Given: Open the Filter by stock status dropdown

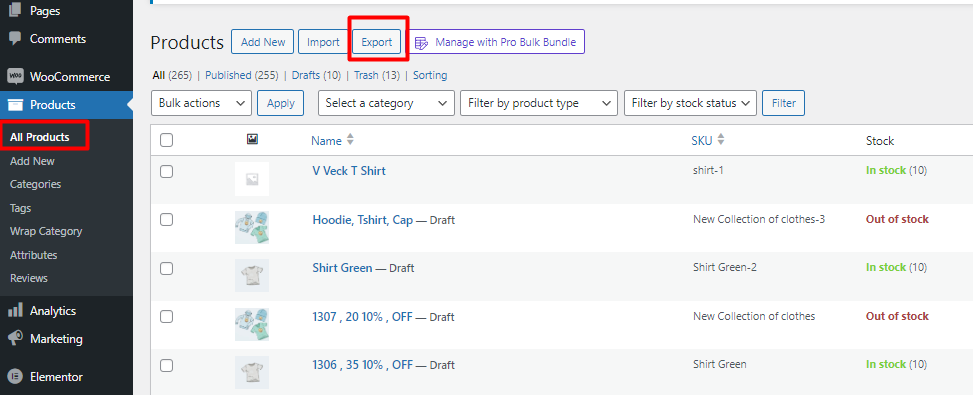Looking at the screenshot, I should [690, 103].
